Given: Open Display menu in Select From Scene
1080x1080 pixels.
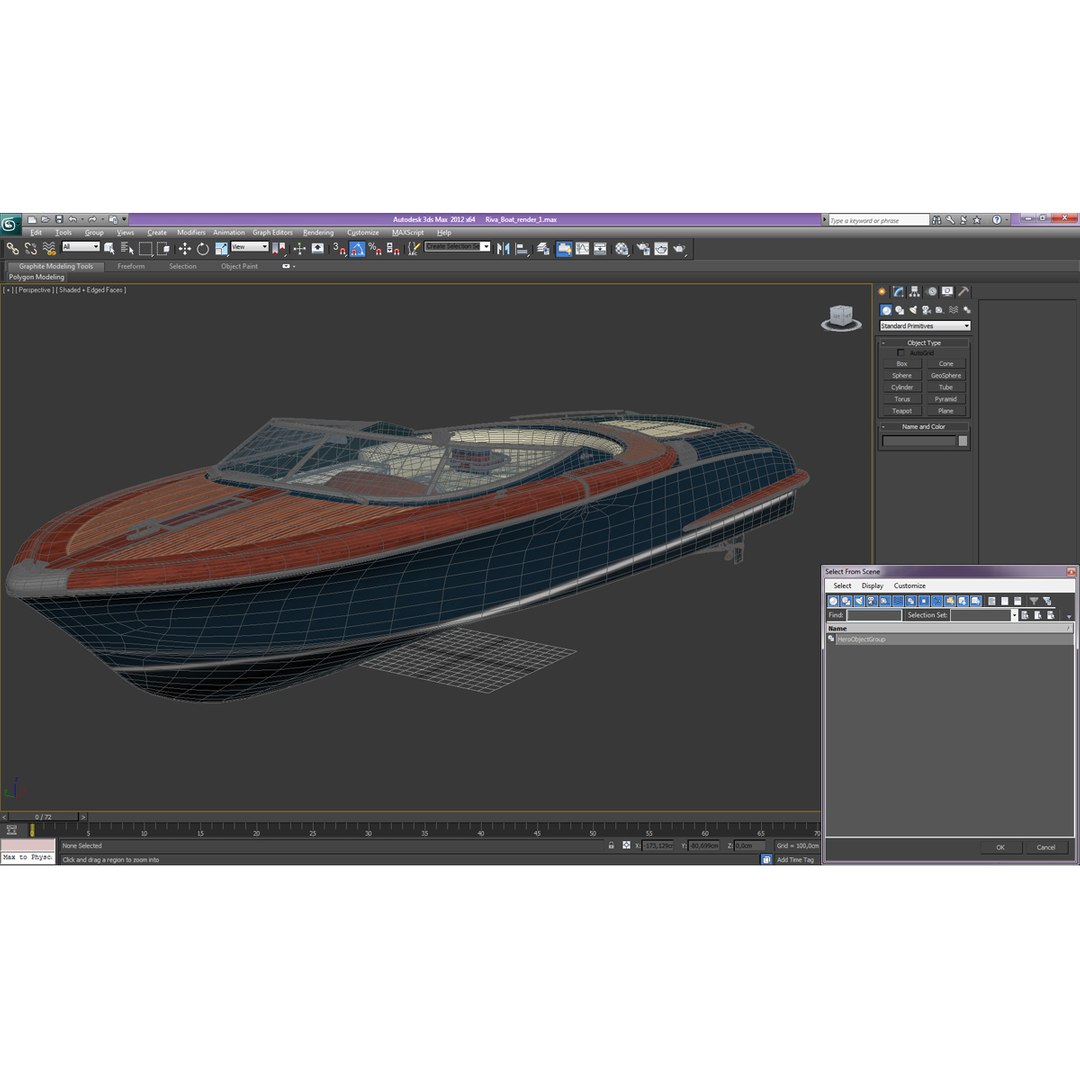Looking at the screenshot, I should [x=872, y=585].
